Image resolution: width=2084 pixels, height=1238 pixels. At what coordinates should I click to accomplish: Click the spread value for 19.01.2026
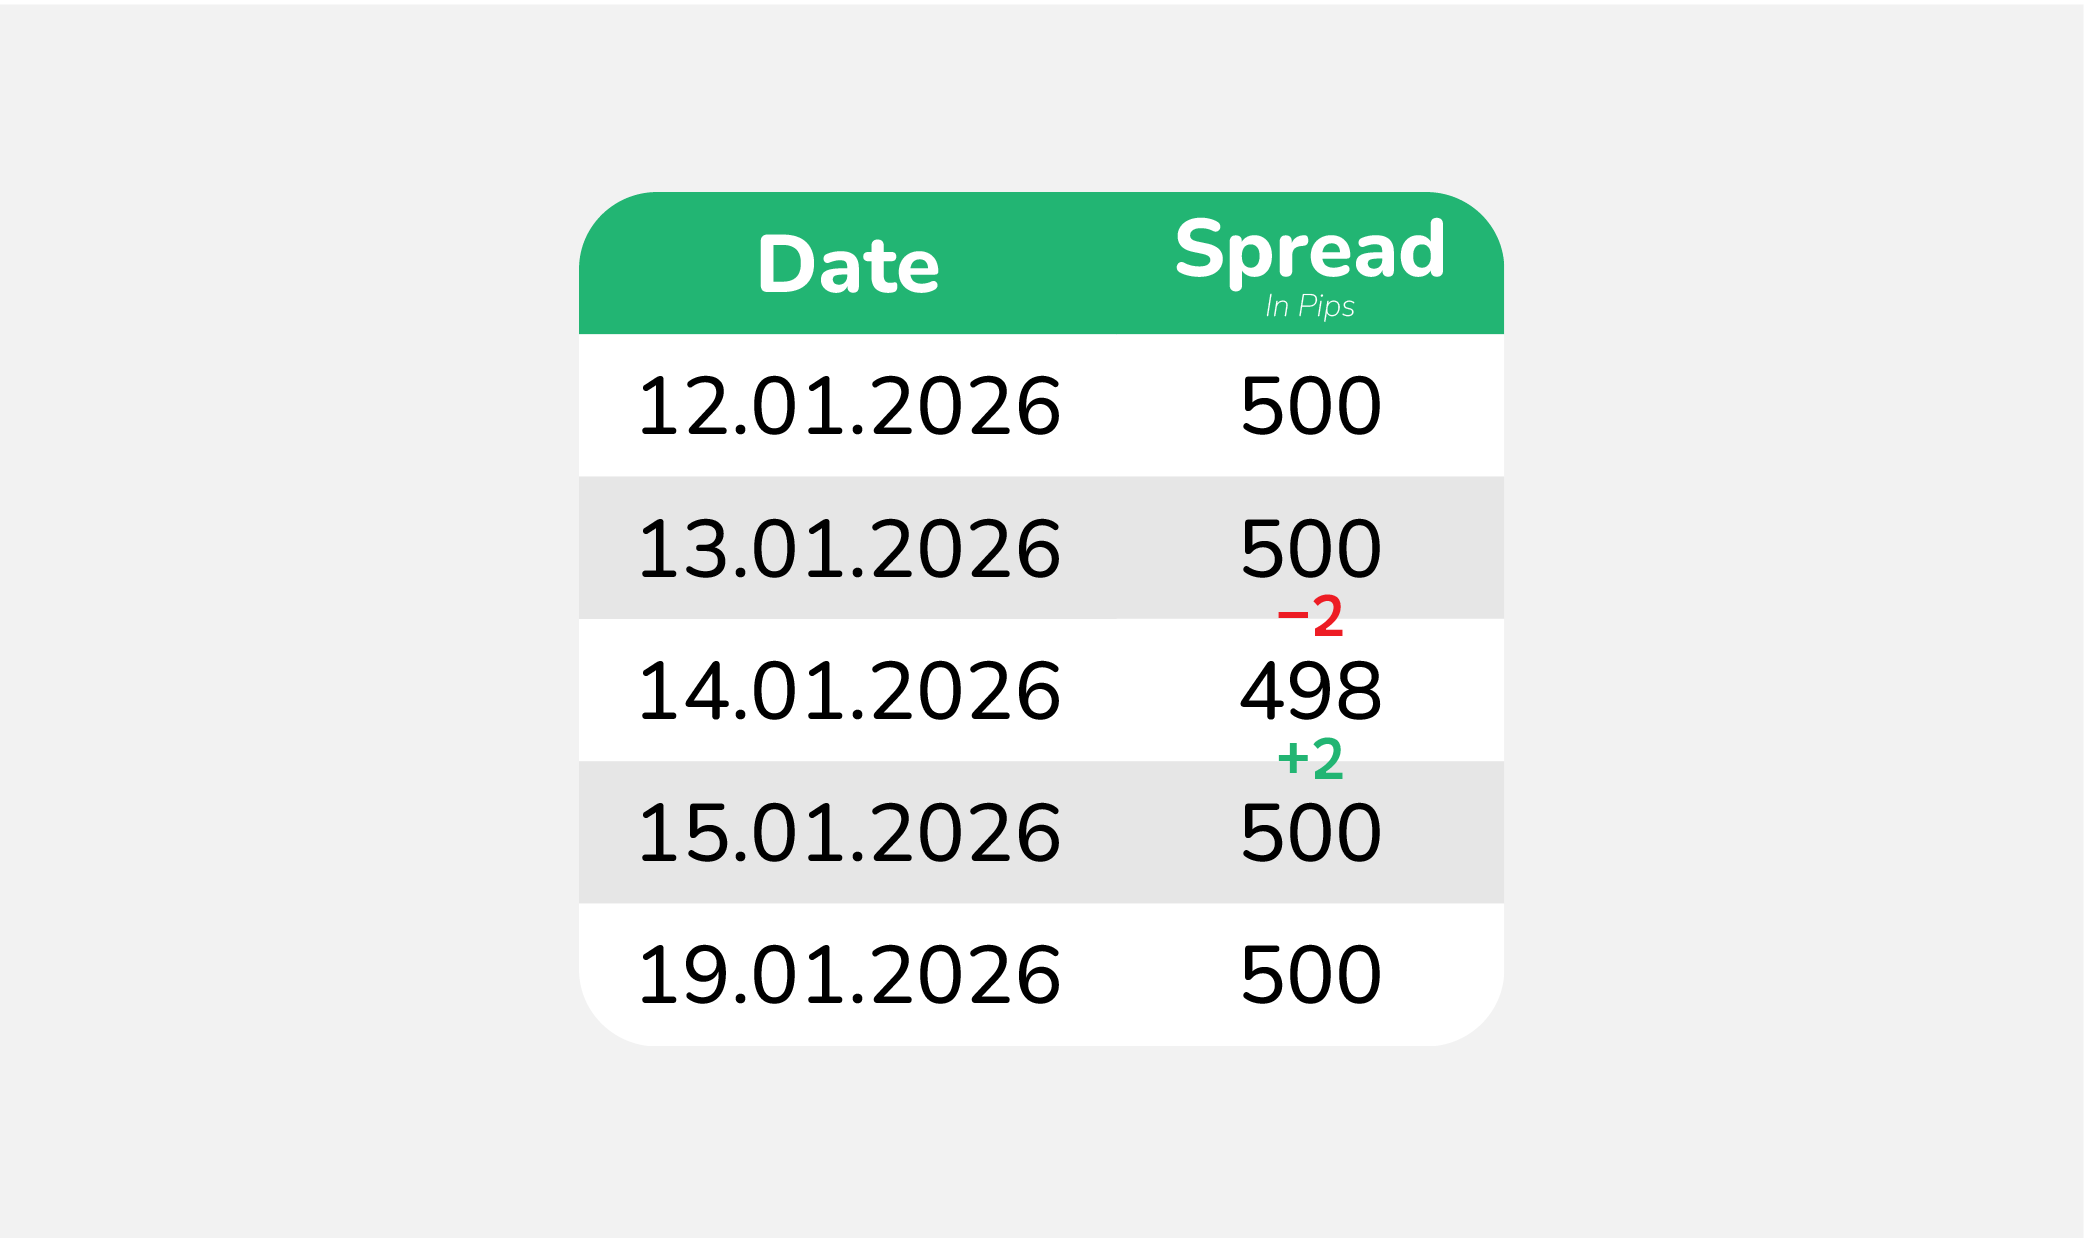pos(1310,975)
